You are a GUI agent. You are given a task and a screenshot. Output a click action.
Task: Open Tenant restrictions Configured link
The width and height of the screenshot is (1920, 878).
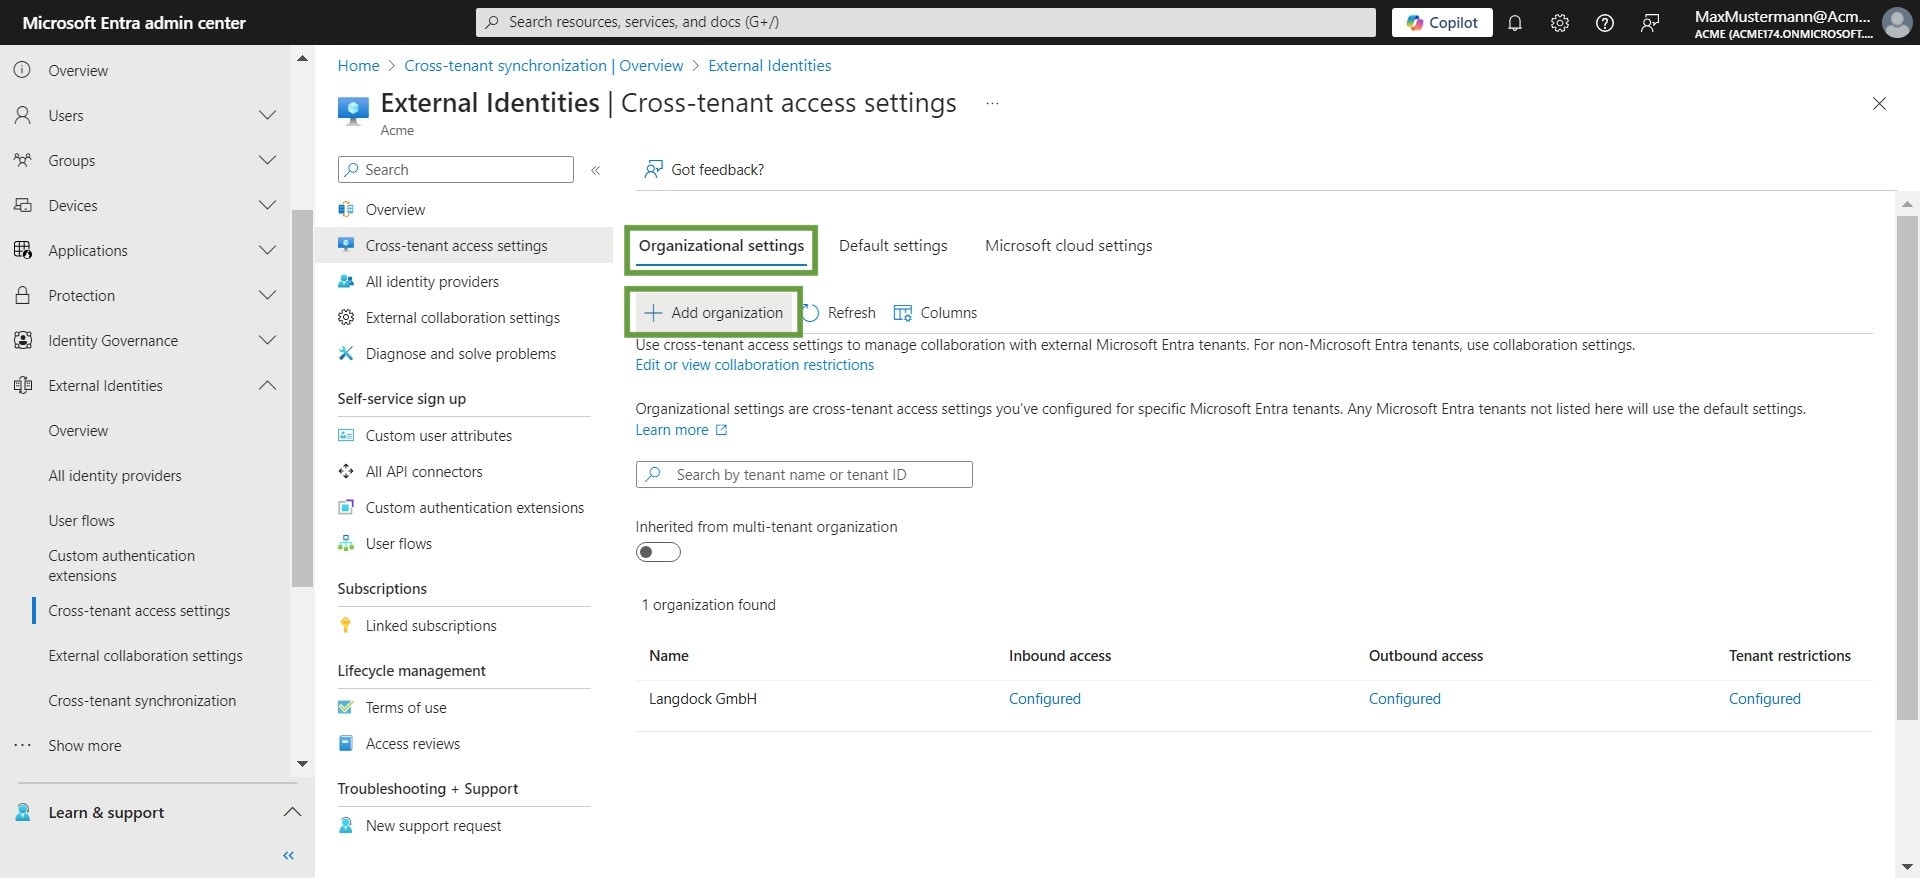(1765, 699)
